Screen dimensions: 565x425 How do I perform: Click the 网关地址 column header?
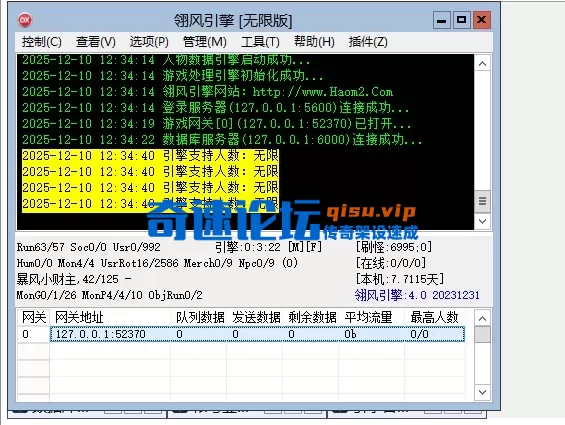pos(110,318)
